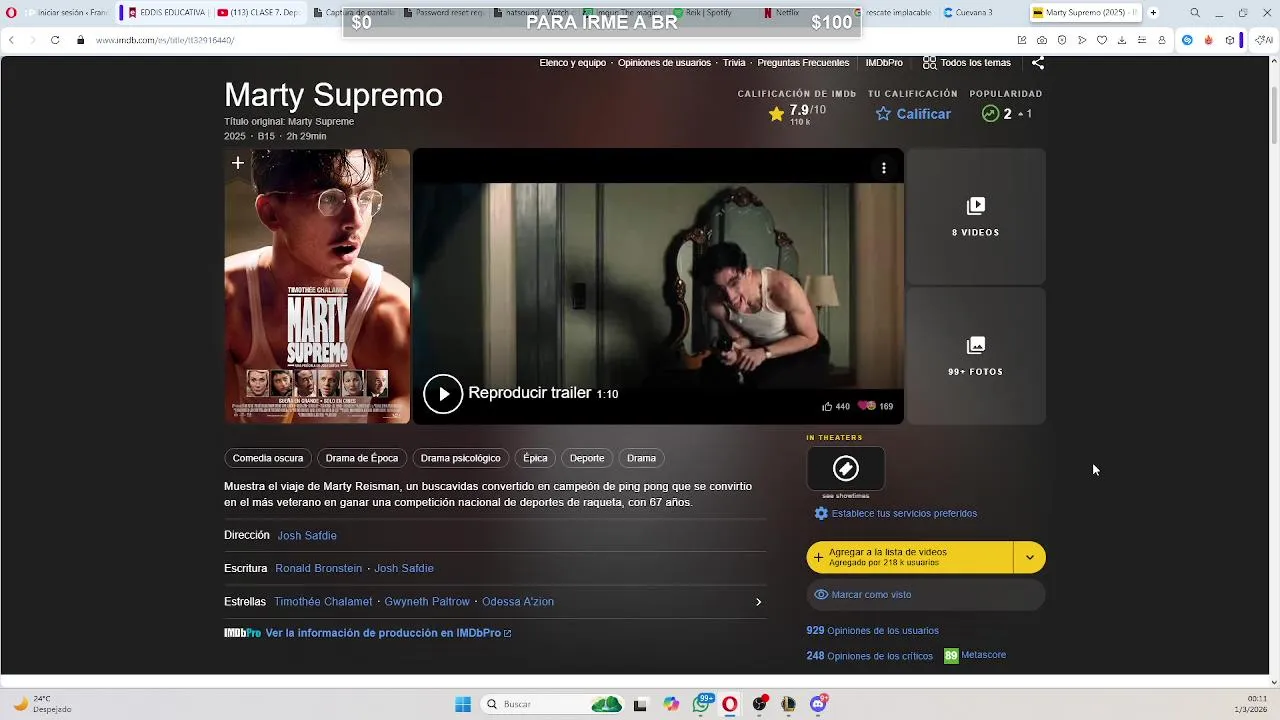Viewport: 1280px width, 720px height.
Task: Click the heart reactions on trailer
Action: coord(867,406)
